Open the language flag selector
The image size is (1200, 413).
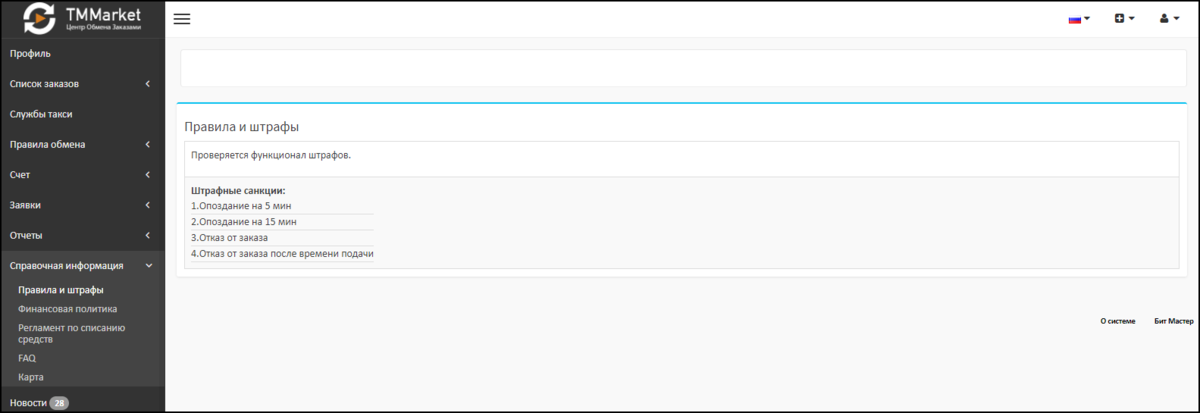[1079, 19]
